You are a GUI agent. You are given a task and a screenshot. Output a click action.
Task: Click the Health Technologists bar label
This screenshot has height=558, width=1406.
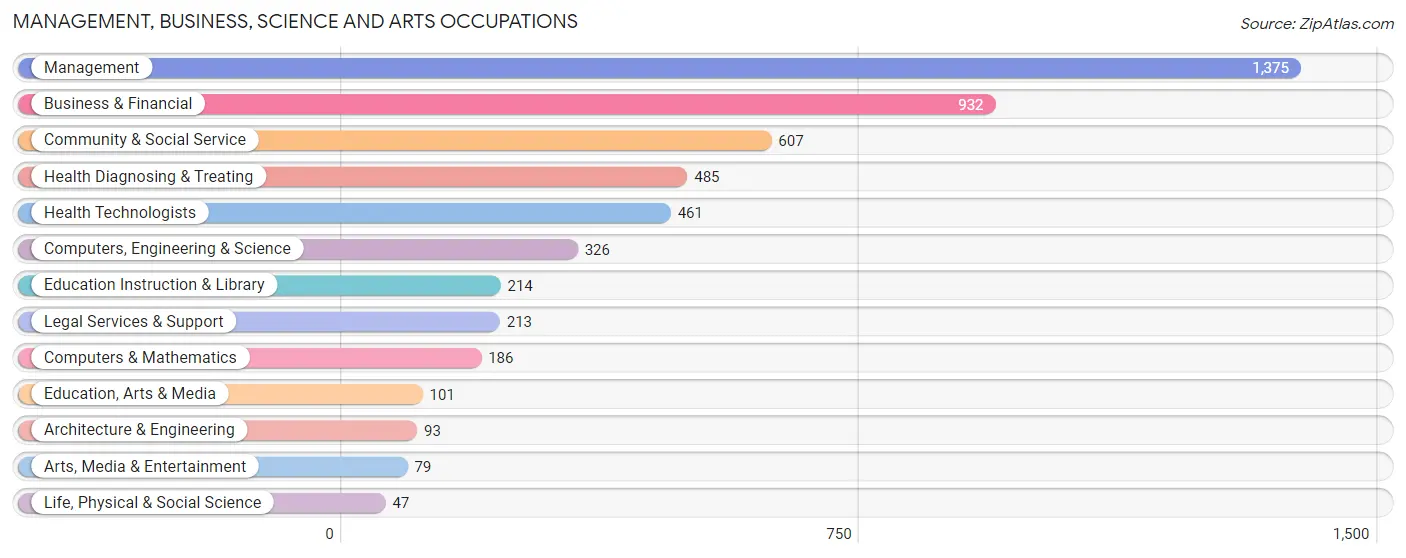point(120,213)
